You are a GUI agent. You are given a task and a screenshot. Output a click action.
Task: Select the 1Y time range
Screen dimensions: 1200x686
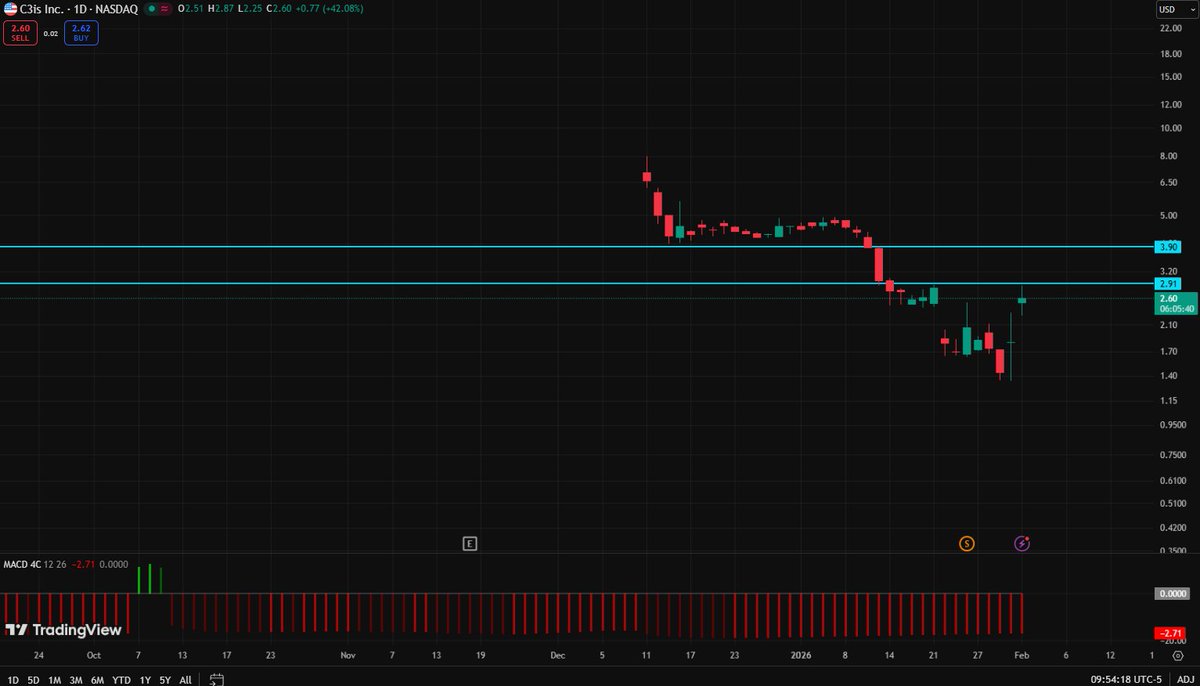(x=145, y=680)
